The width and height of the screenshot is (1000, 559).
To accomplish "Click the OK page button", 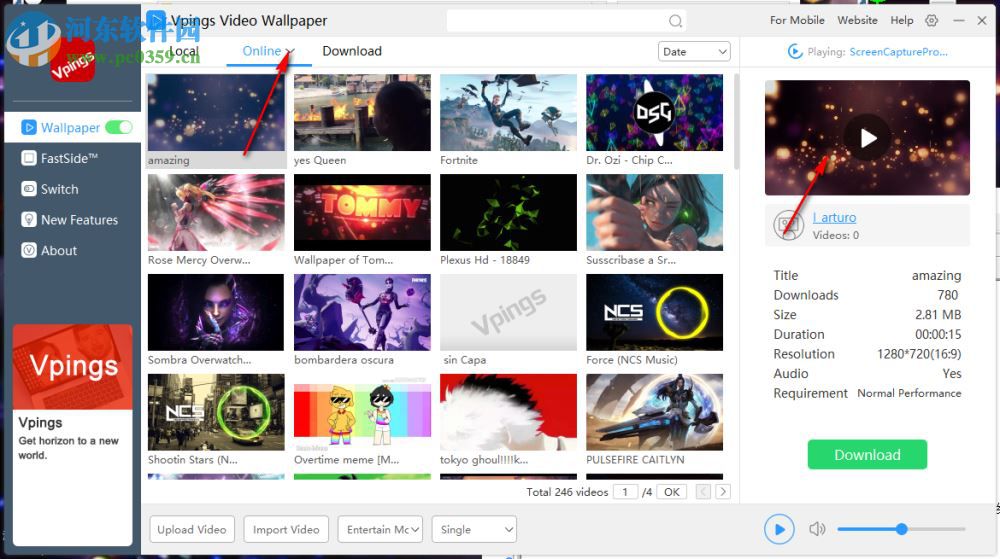I will pos(672,491).
